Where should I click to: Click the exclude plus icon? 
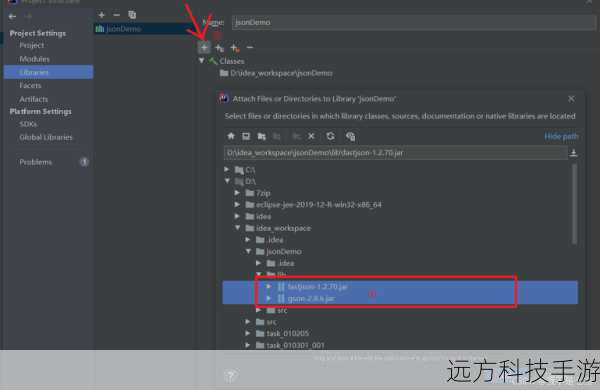pyautogui.click(x=235, y=48)
